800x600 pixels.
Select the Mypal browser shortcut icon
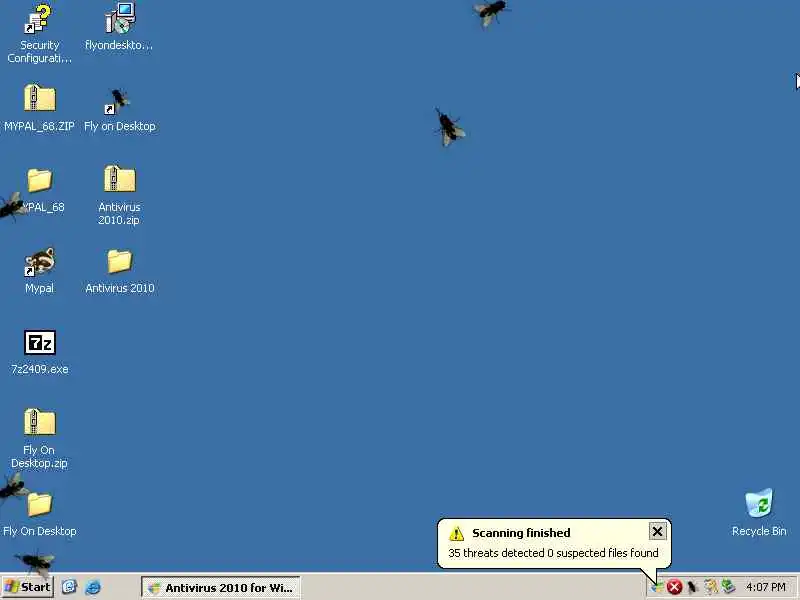coord(39,262)
